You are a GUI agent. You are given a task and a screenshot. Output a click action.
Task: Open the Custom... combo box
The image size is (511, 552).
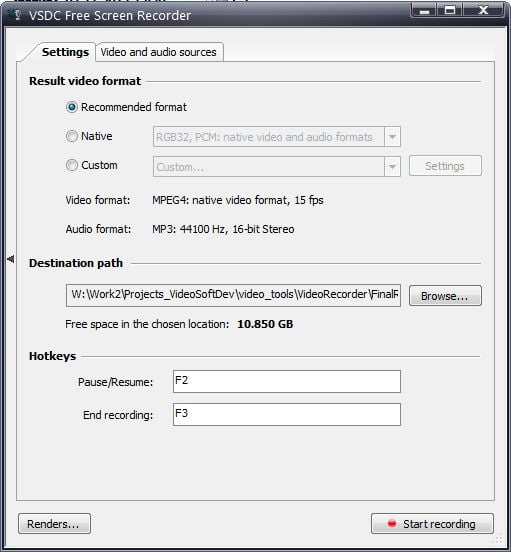pyautogui.click(x=277, y=167)
